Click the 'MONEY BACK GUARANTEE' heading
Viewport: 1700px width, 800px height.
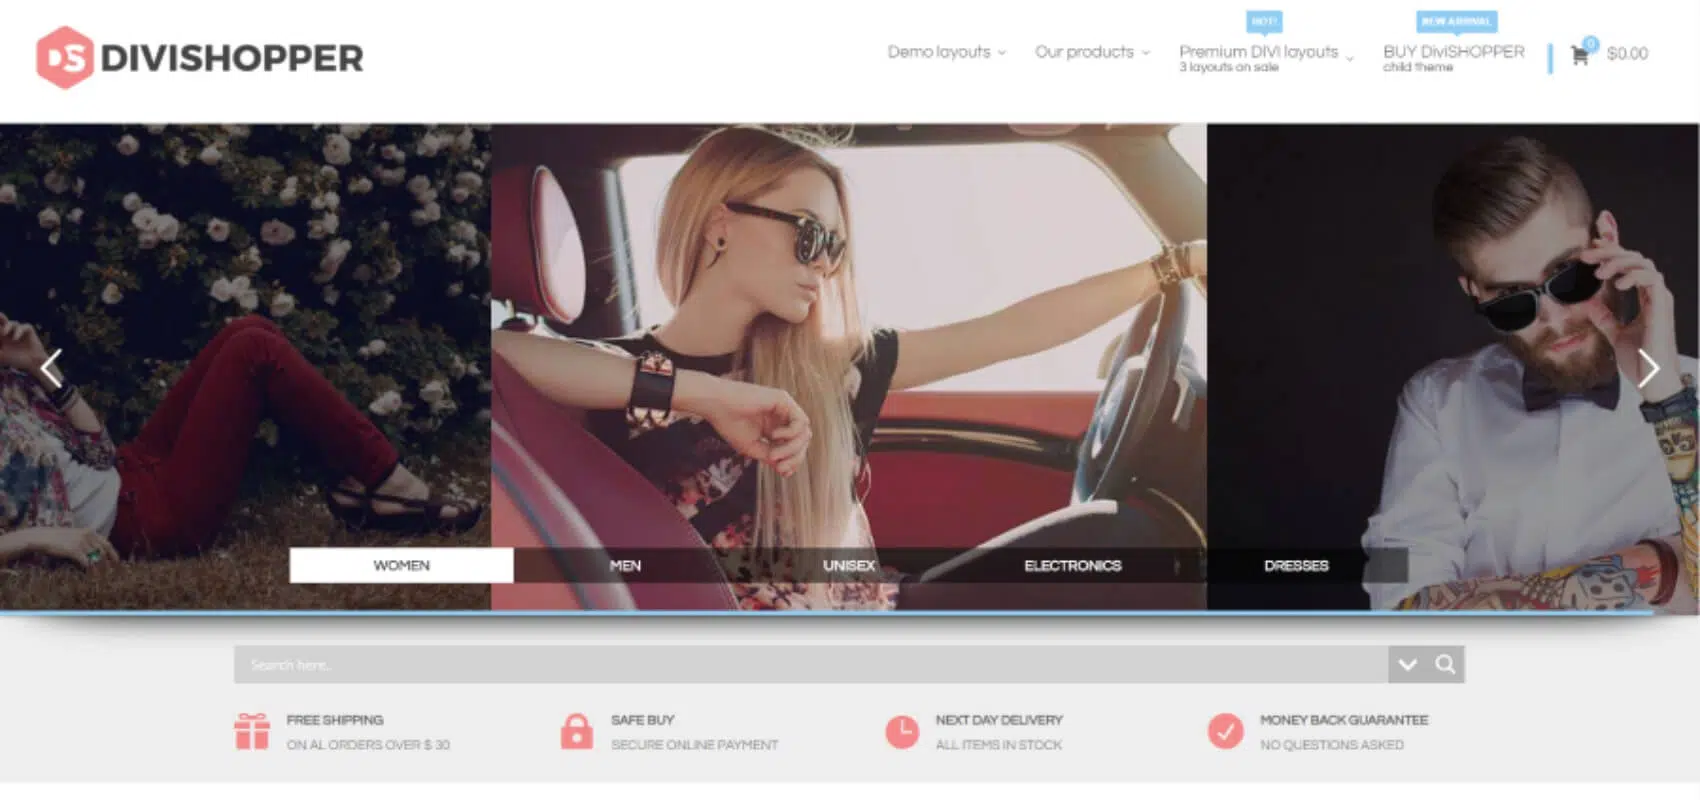pos(1344,720)
